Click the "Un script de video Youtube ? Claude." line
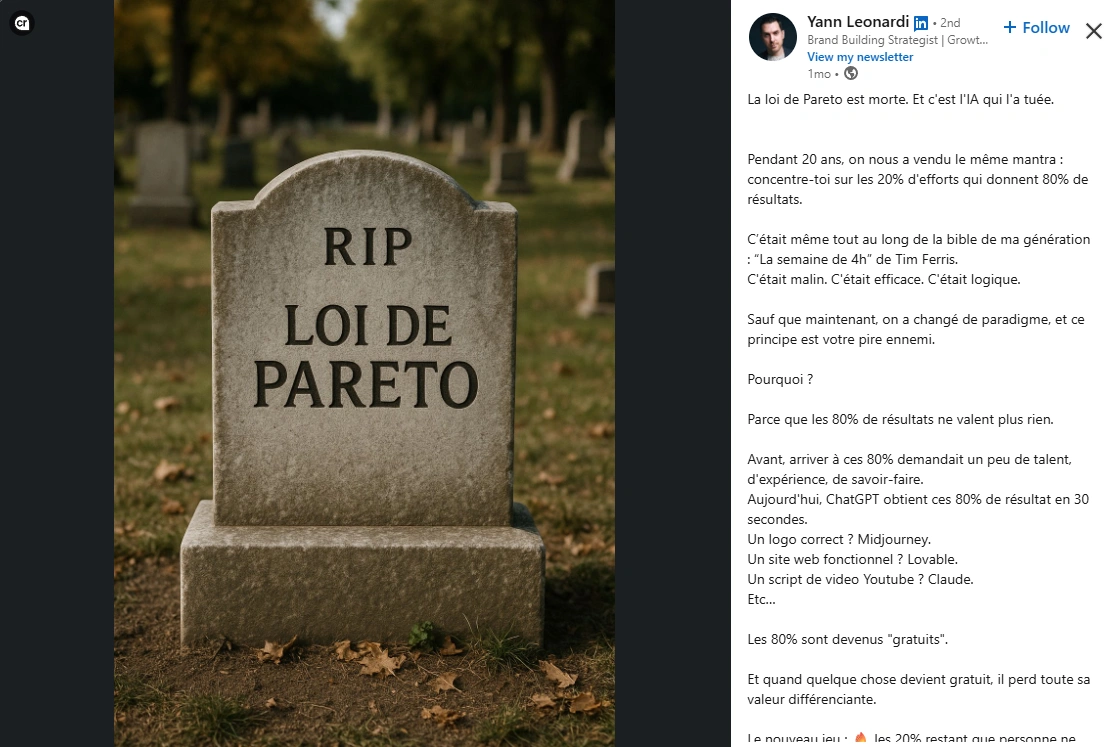The height and width of the screenshot is (747, 1105). [860, 579]
